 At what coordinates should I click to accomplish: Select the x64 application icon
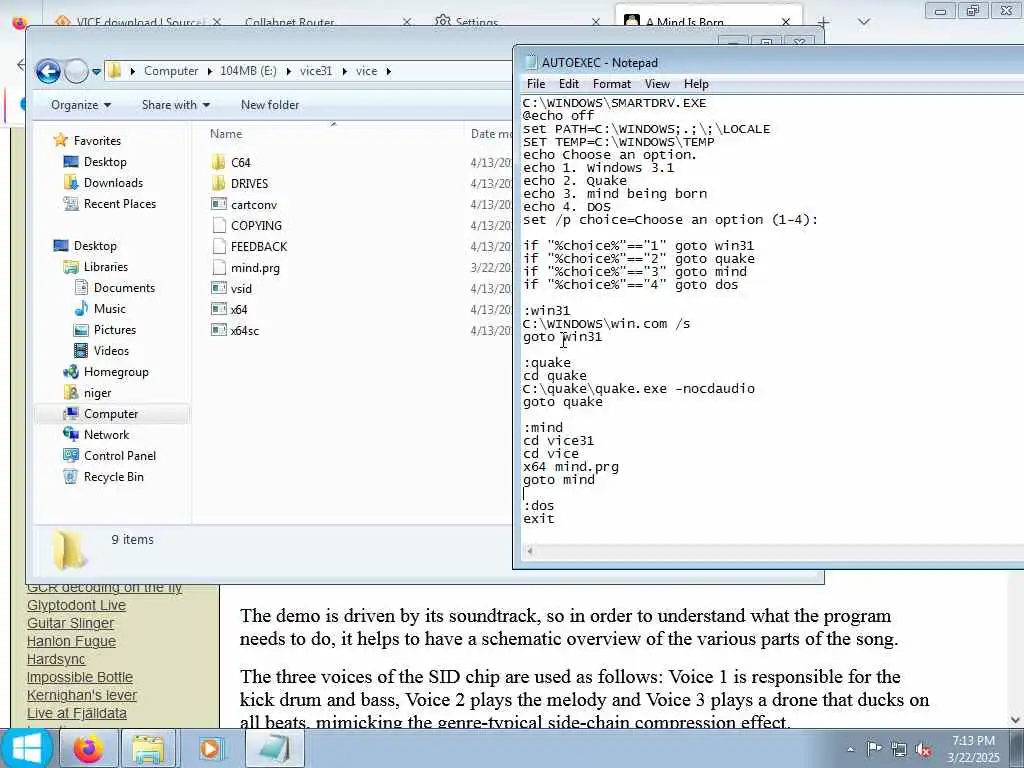point(219,309)
